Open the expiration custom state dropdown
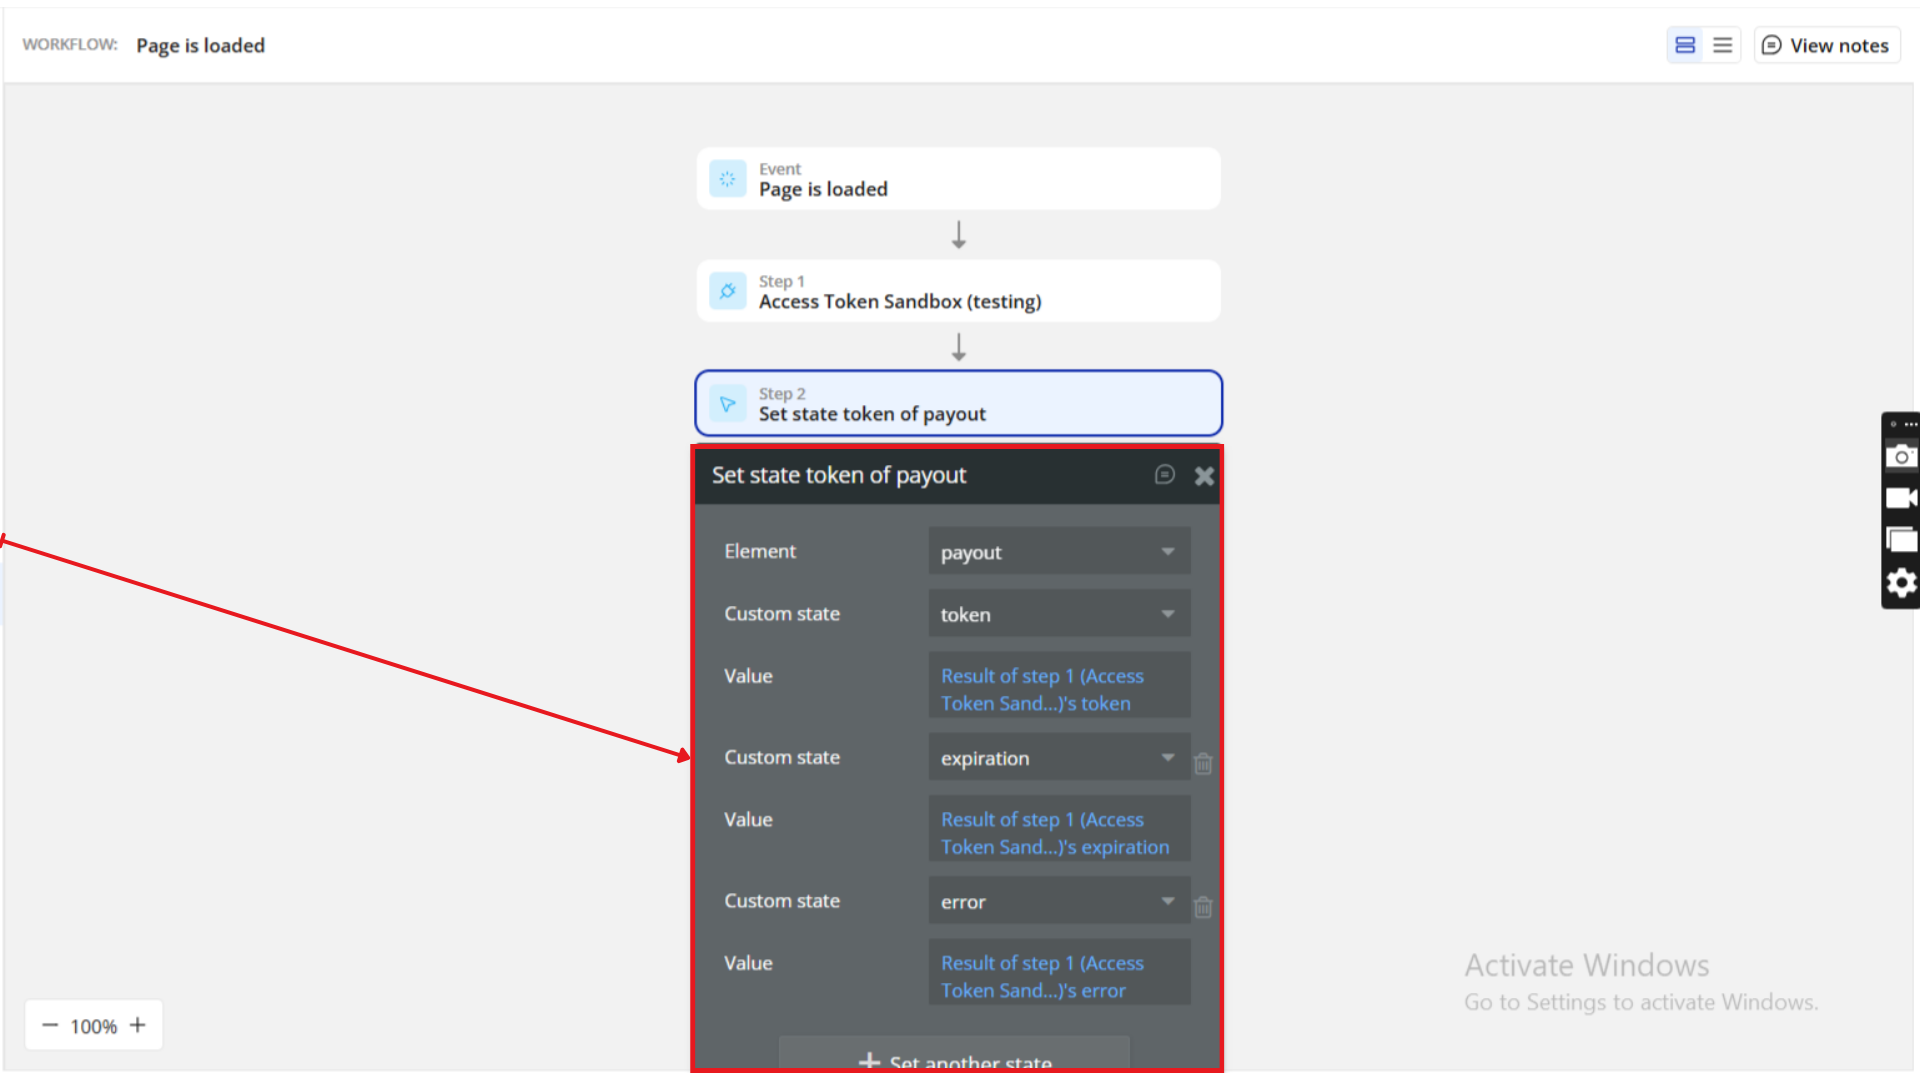 click(x=1059, y=758)
